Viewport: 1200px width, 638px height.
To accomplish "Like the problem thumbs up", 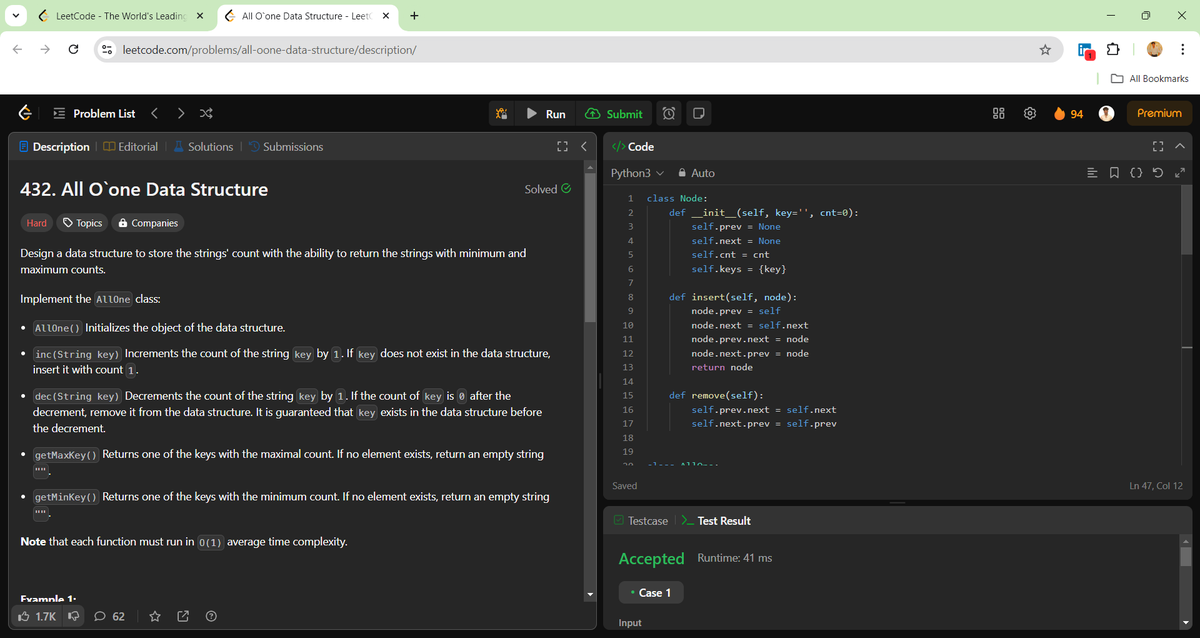I will pyautogui.click(x=38, y=616).
